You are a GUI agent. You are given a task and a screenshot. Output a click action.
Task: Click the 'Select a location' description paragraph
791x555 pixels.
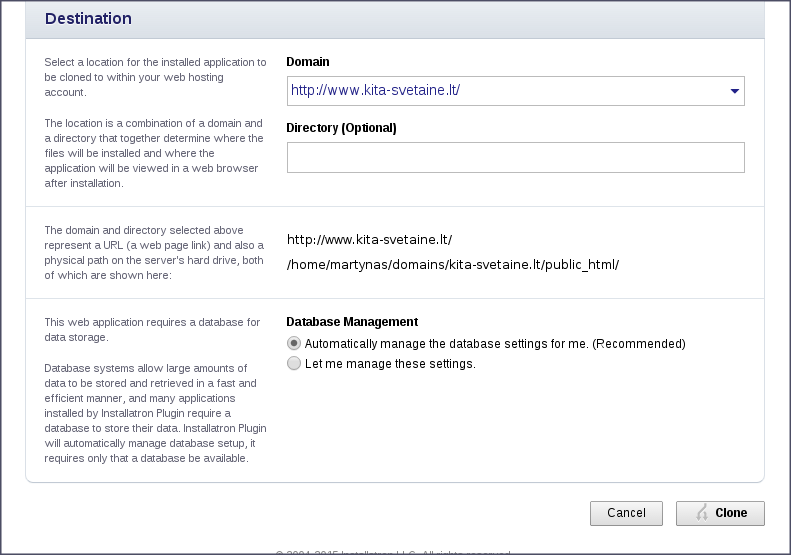tap(155, 77)
